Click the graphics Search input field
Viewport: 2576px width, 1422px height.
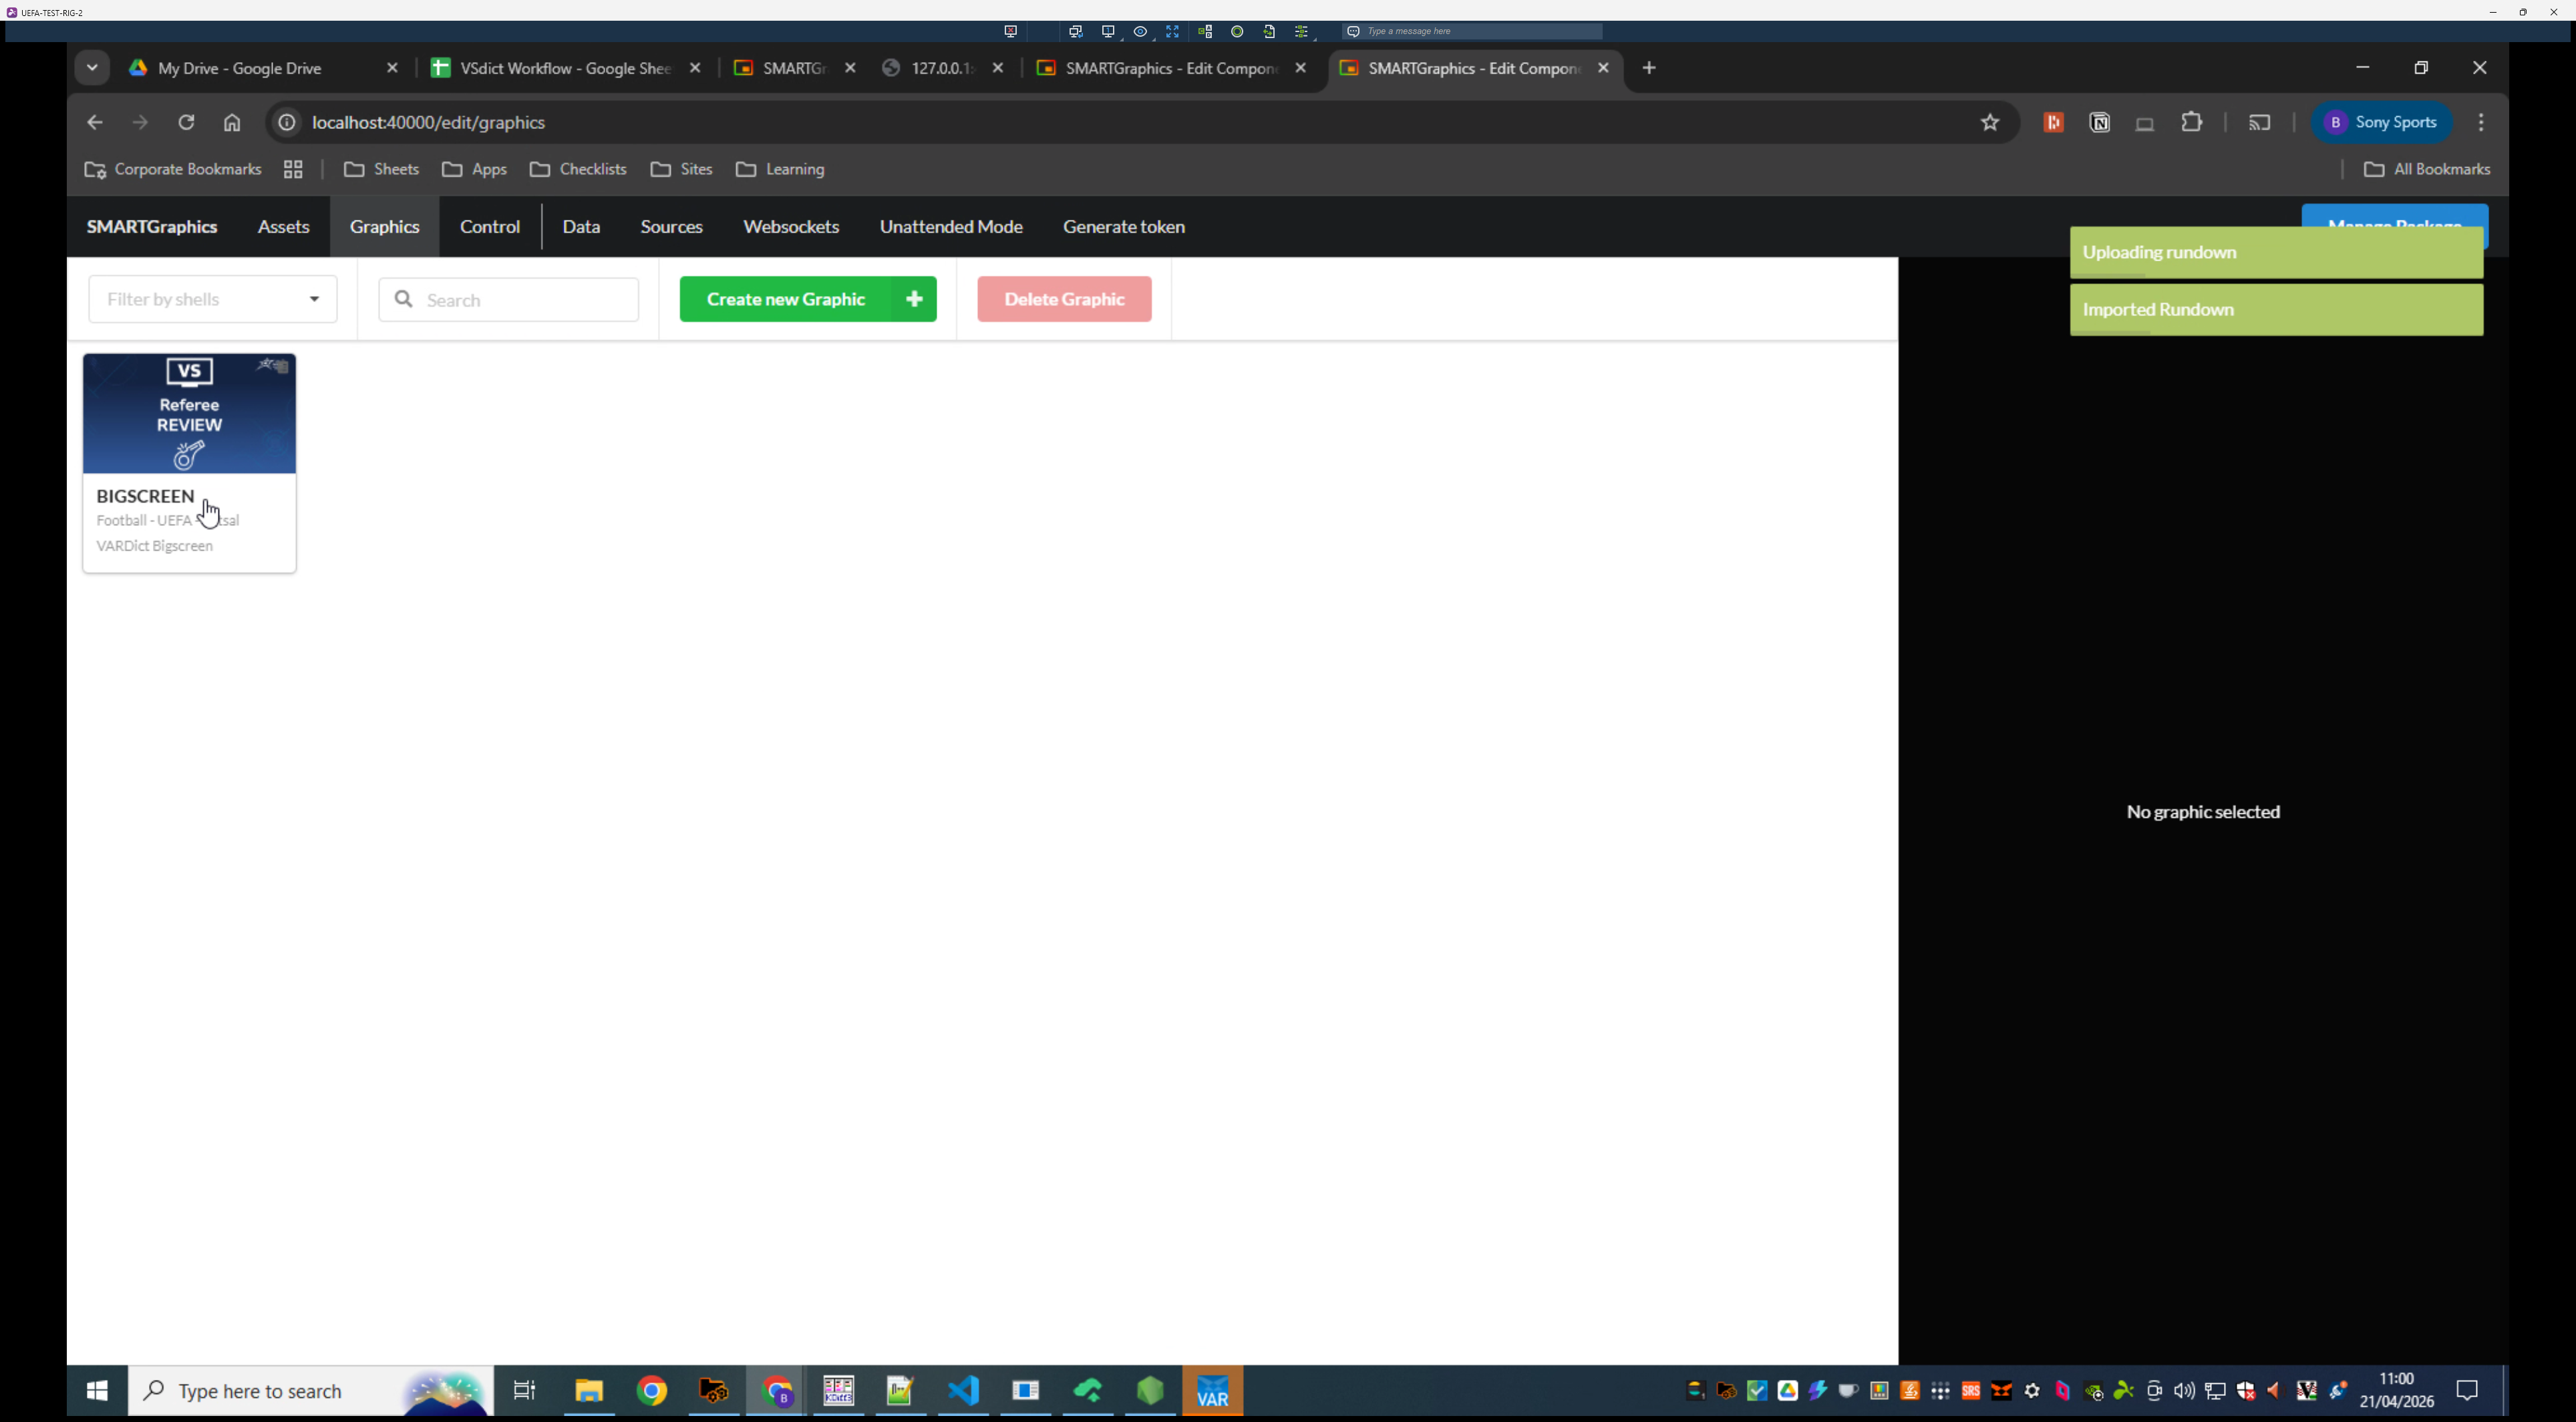[520, 300]
